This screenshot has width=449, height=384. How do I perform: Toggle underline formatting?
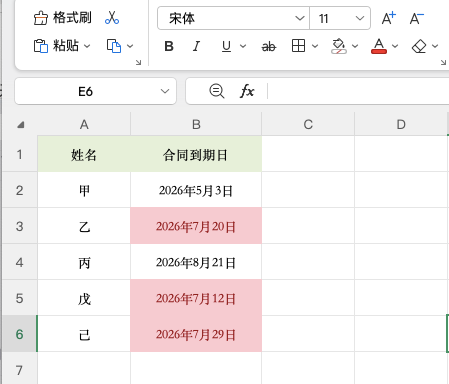click(226, 46)
